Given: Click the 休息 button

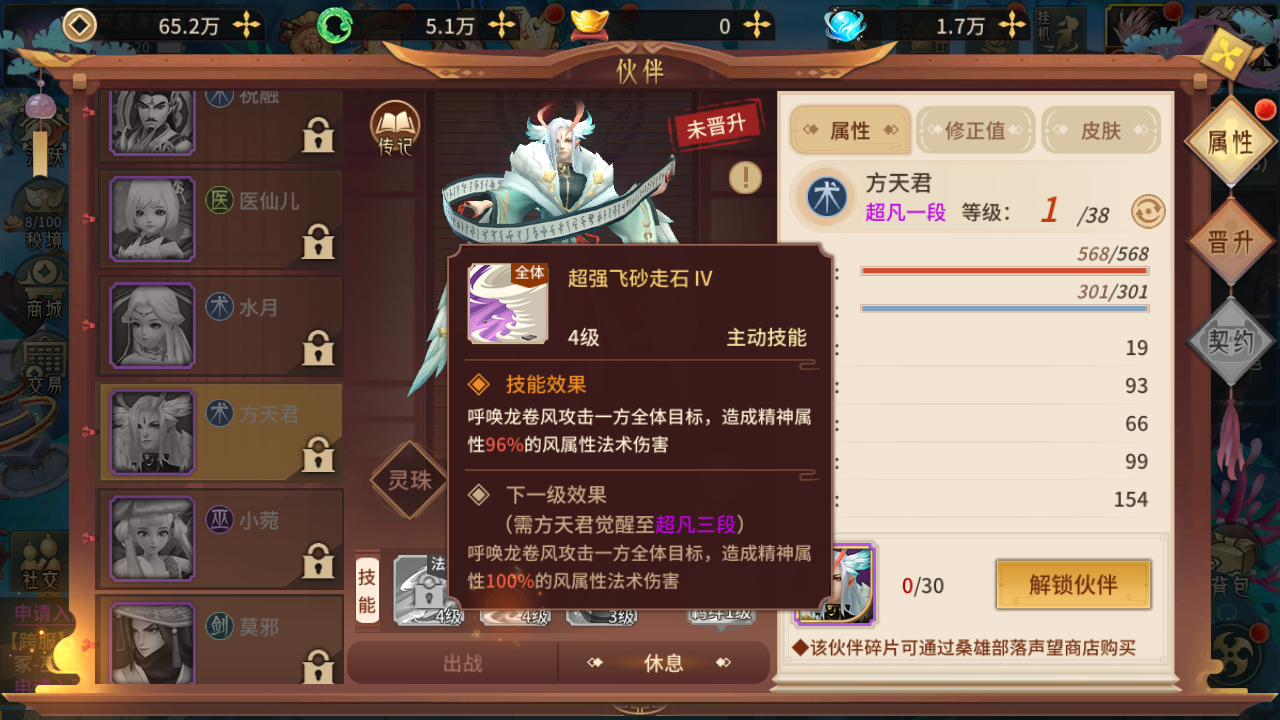Looking at the screenshot, I should click(663, 663).
